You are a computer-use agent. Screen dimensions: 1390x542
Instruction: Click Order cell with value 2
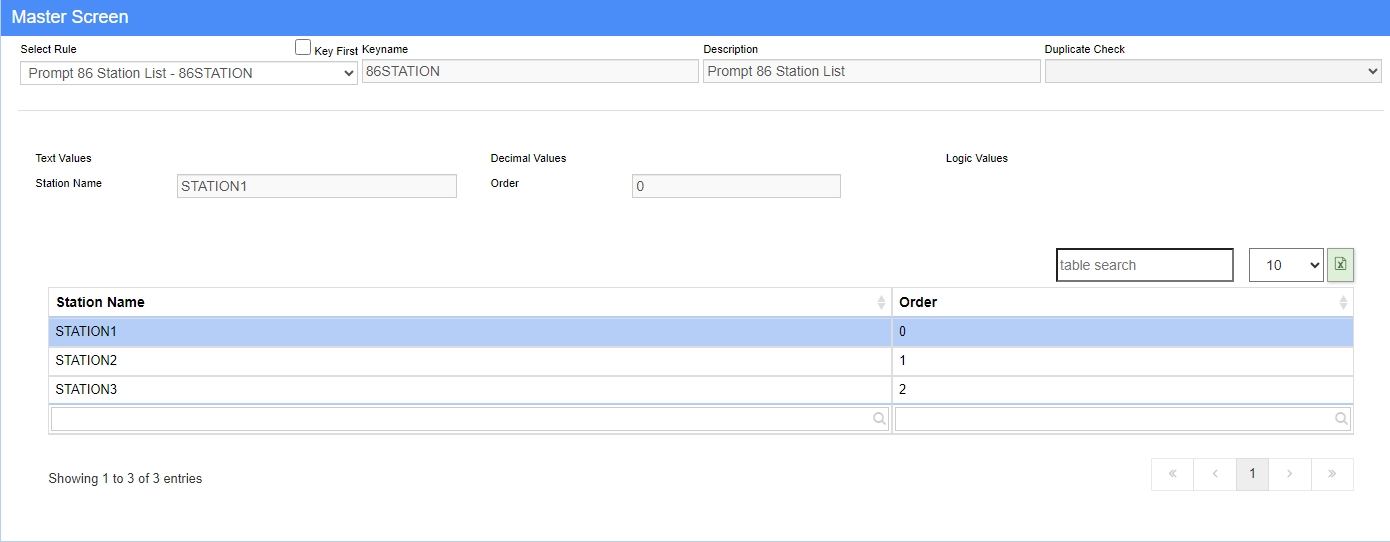(x=1122, y=390)
